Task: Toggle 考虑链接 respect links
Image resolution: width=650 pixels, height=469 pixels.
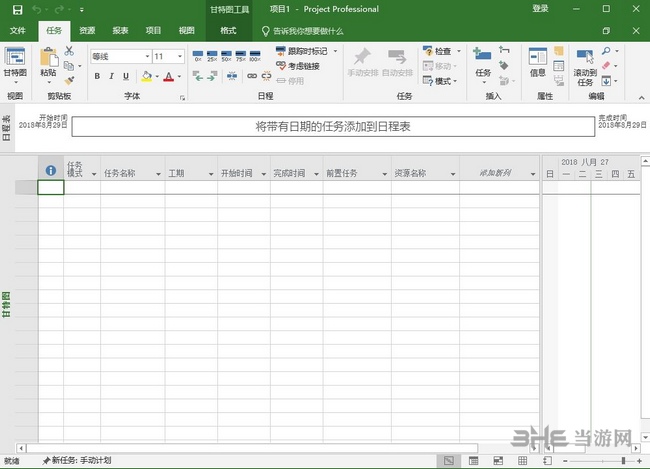Action: click(298, 66)
